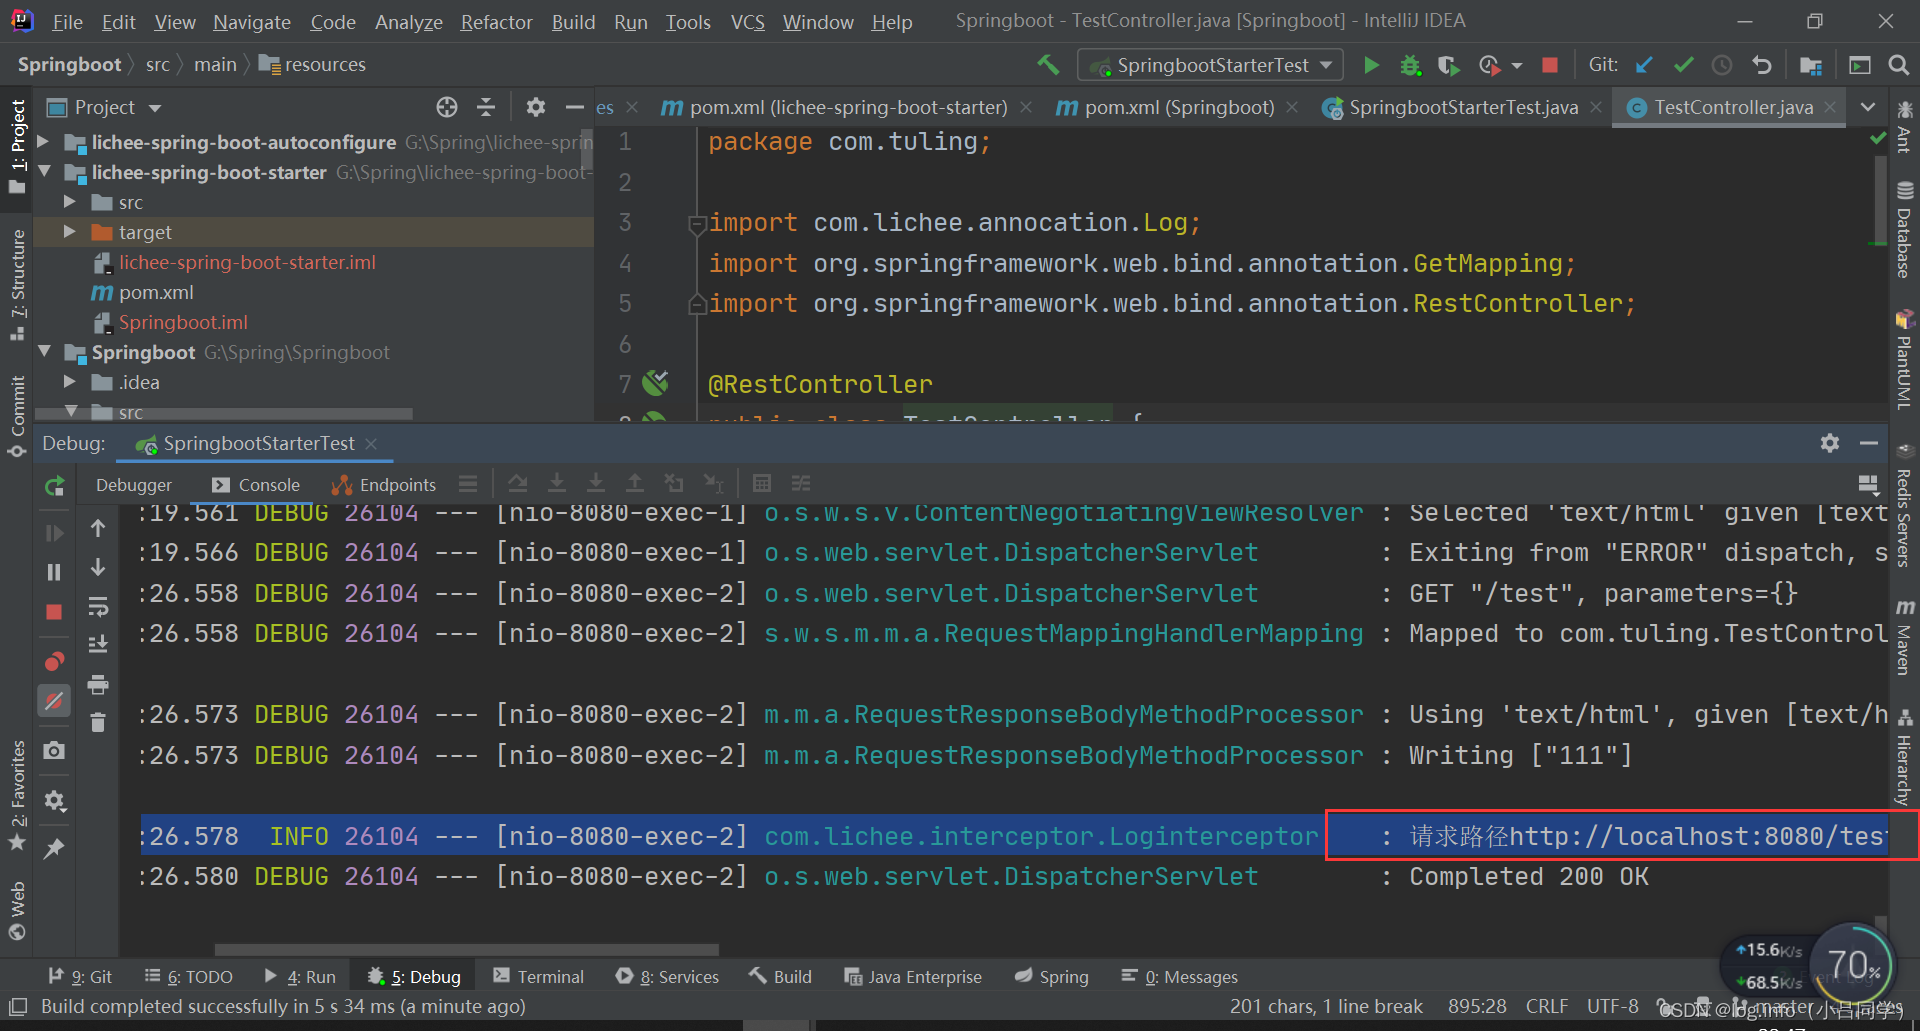Open the SpringbootStarterTest run configuration dropdown

pos(1210,65)
